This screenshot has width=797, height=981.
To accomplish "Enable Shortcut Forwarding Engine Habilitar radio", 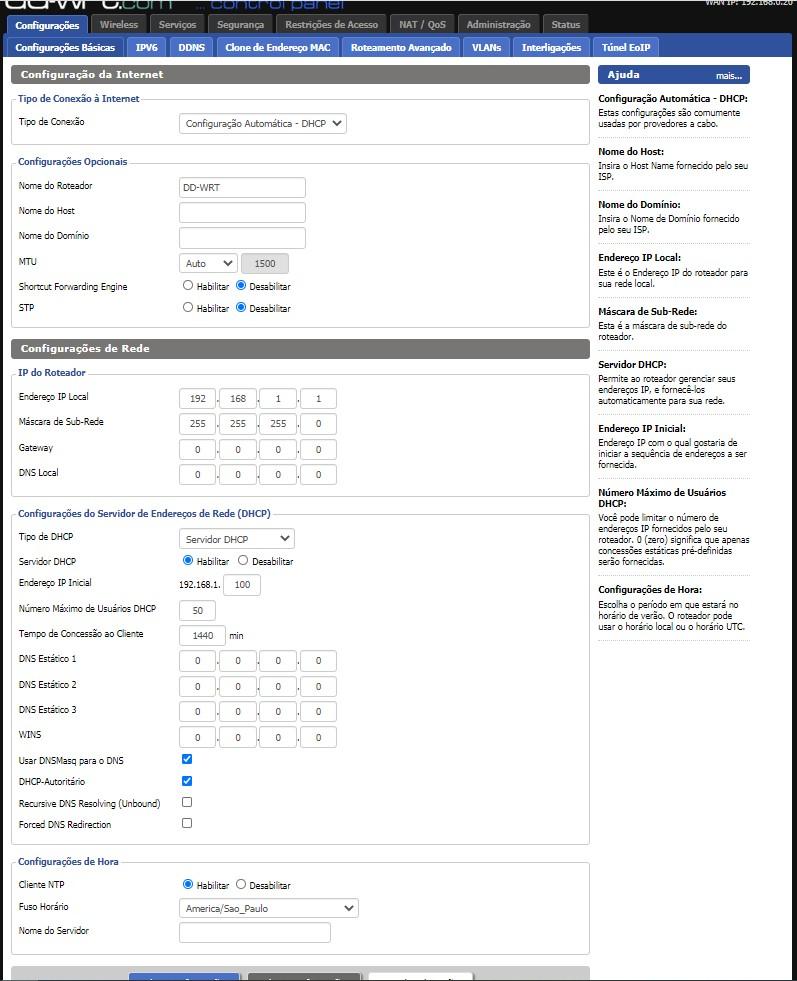I will (188, 285).
